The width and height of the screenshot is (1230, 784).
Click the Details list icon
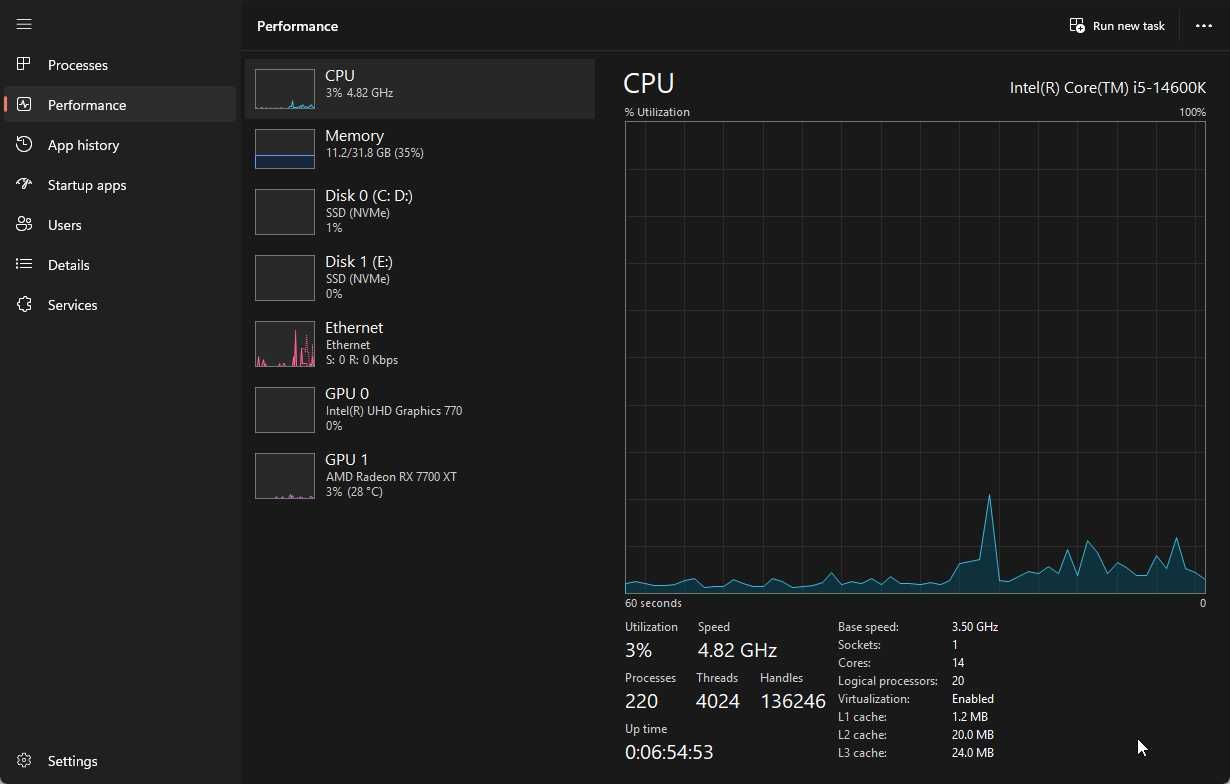tap(24, 264)
